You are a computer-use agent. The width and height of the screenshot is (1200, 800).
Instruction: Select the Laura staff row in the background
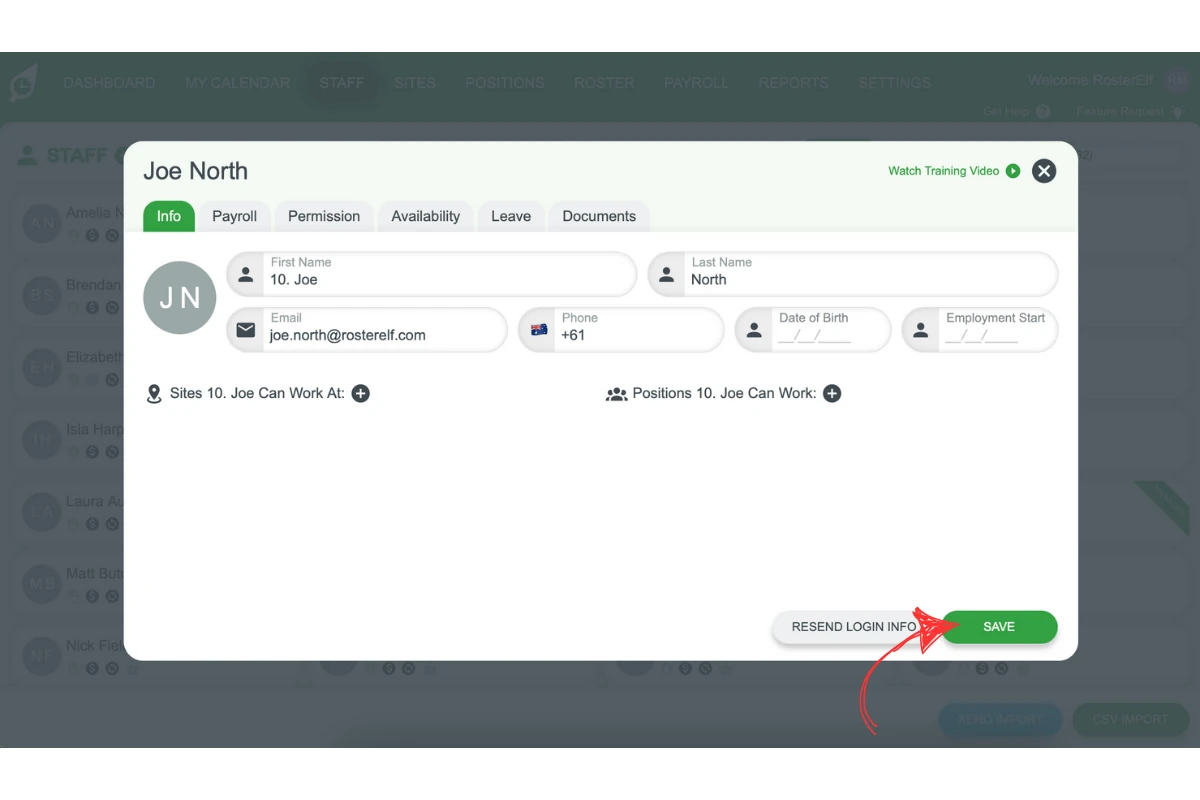pyautogui.click(x=70, y=511)
